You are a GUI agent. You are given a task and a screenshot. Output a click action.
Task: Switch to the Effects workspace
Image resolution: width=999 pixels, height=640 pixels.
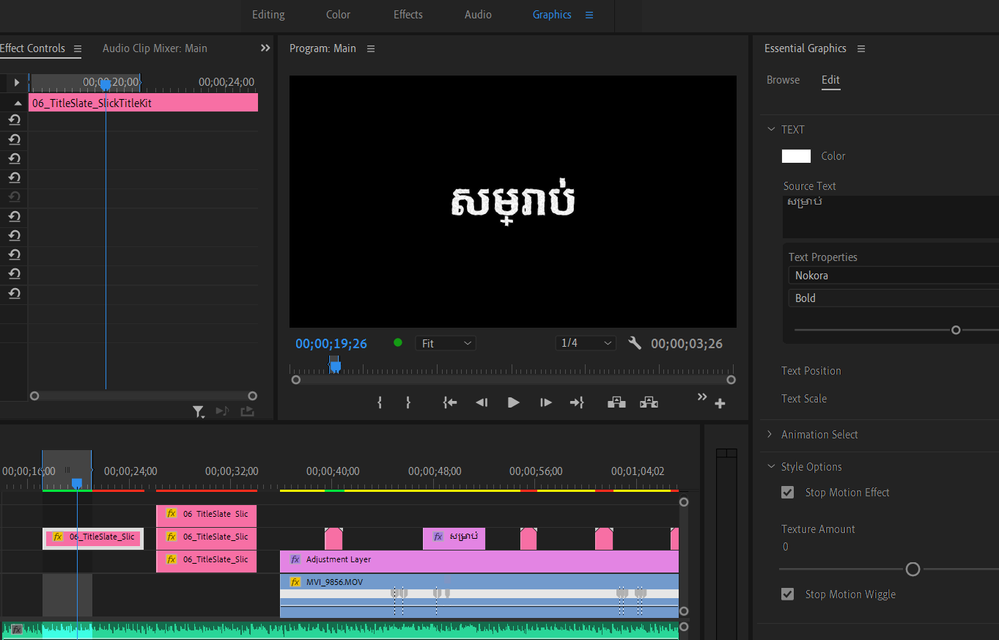[408, 15]
